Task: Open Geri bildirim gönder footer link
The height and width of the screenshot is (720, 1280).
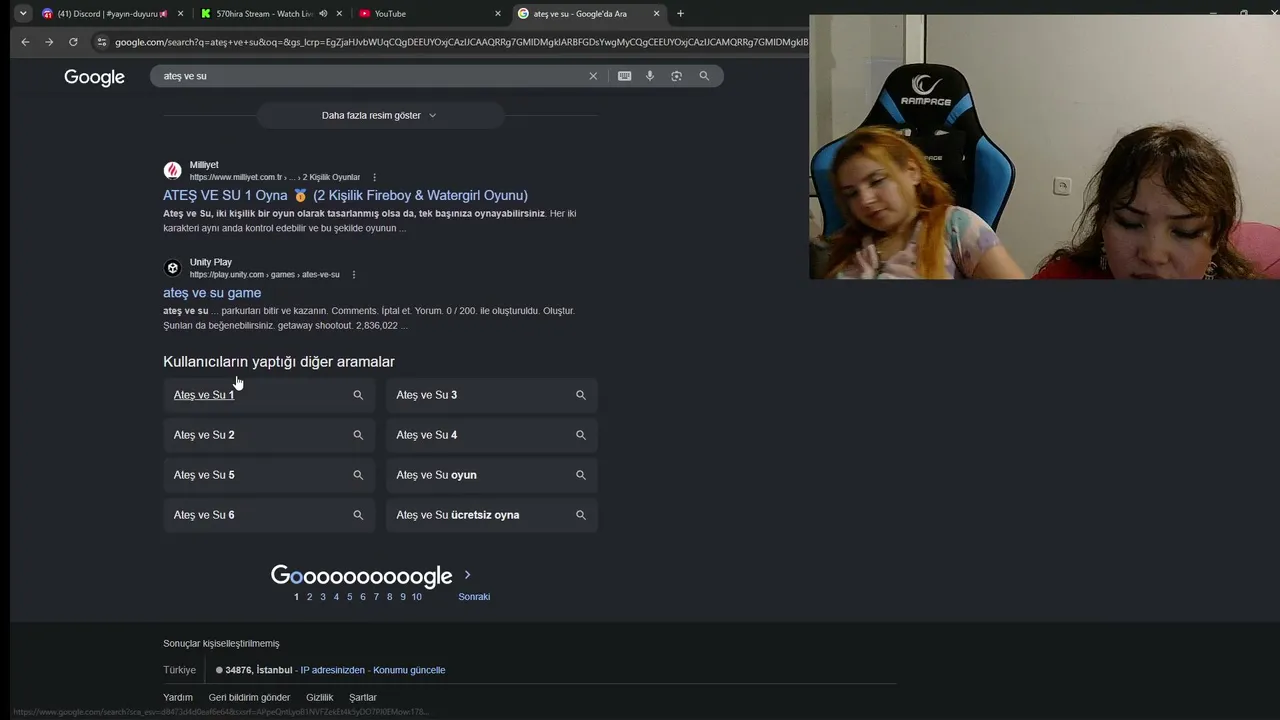Action: click(249, 697)
